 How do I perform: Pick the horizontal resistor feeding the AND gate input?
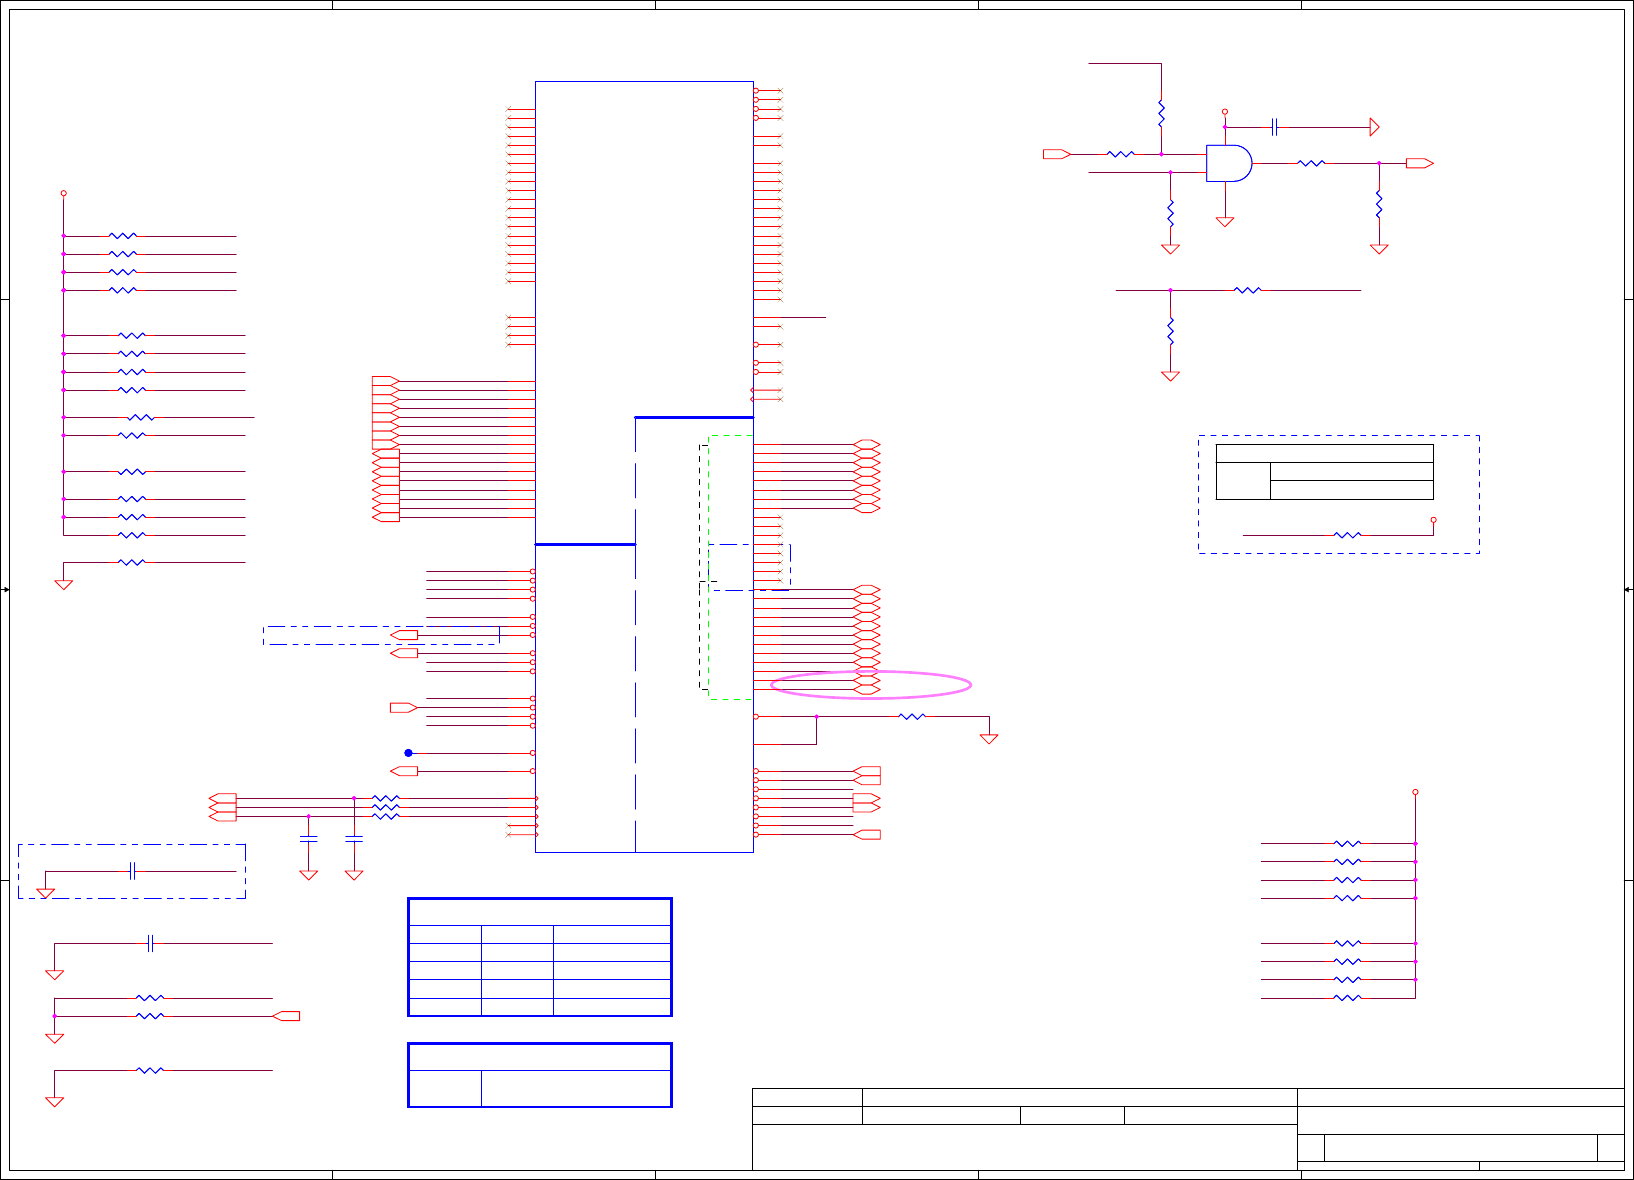pyautogui.click(x=1121, y=154)
